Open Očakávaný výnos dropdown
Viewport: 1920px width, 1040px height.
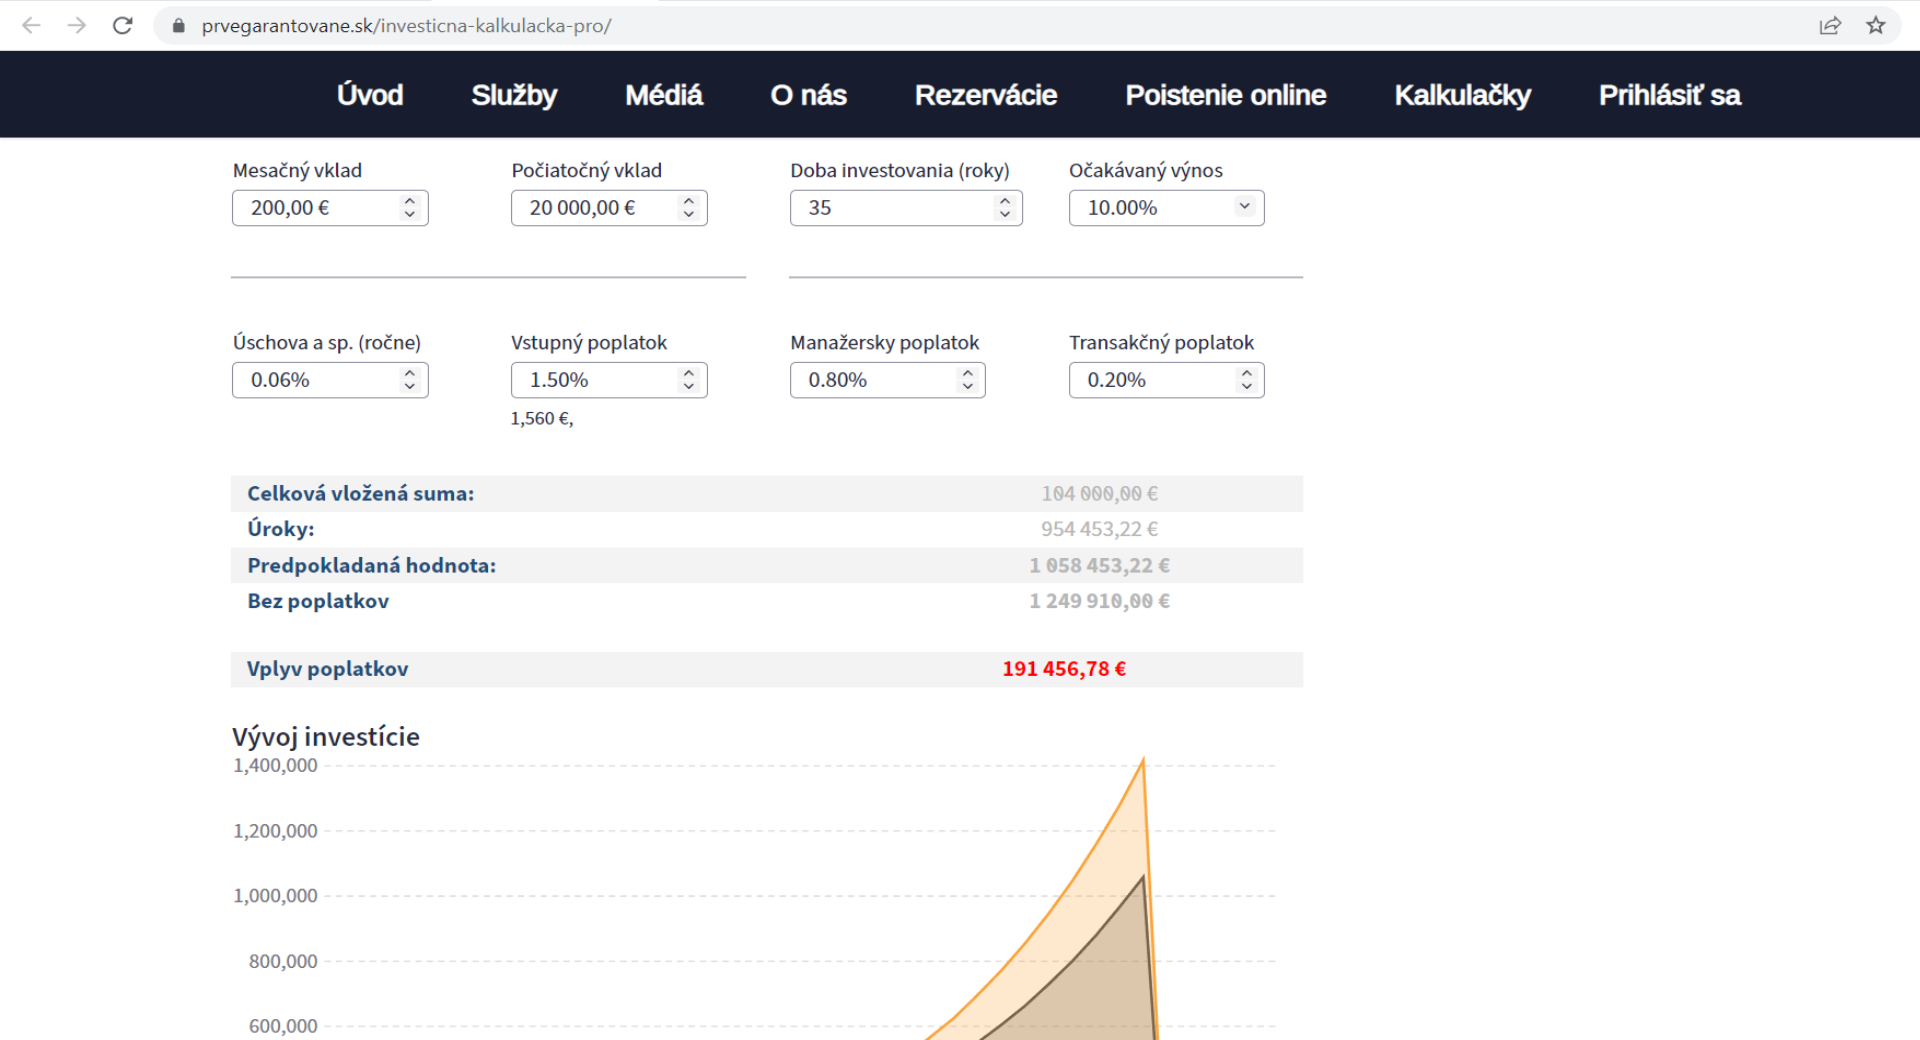pyautogui.click(x=1166, y=208)
